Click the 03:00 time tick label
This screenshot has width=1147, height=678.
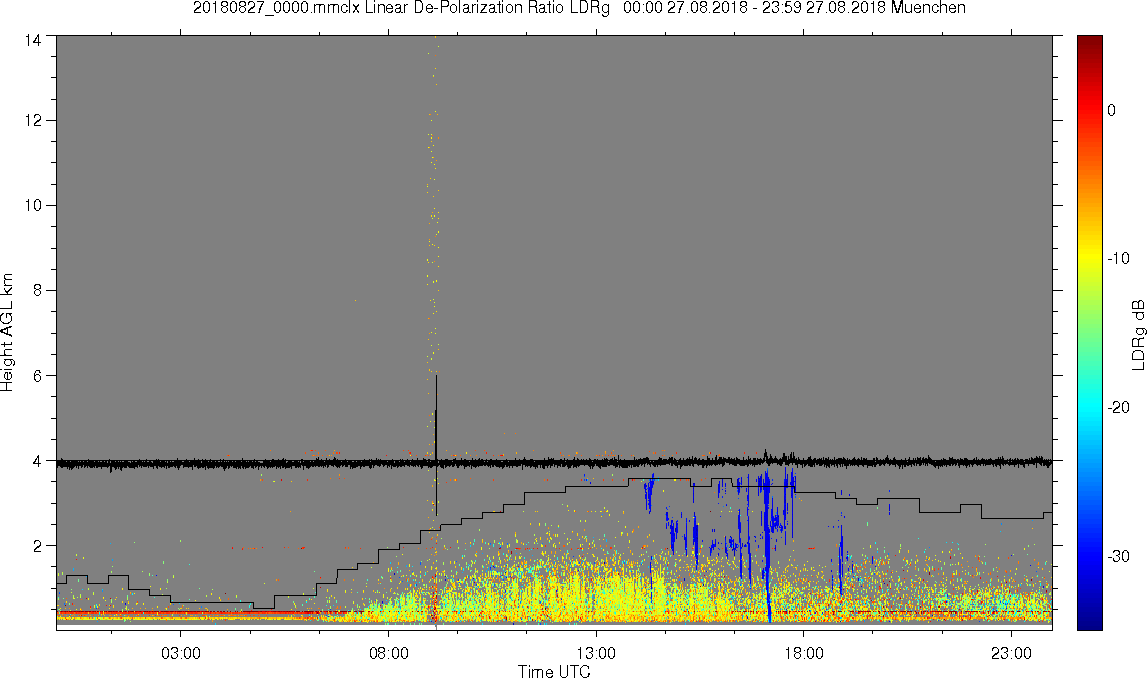(181, 653)
